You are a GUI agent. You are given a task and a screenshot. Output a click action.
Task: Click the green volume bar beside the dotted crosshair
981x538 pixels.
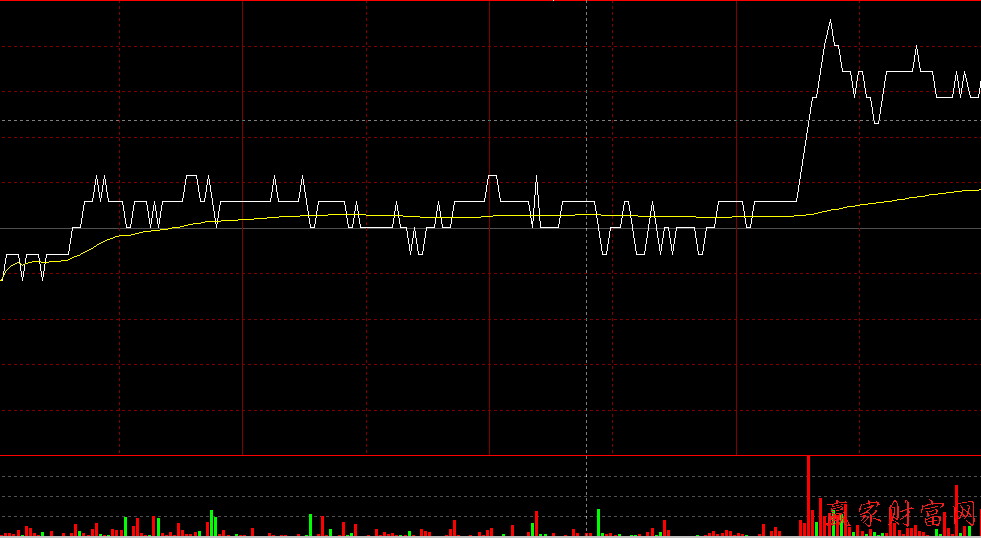coord(598,522)
